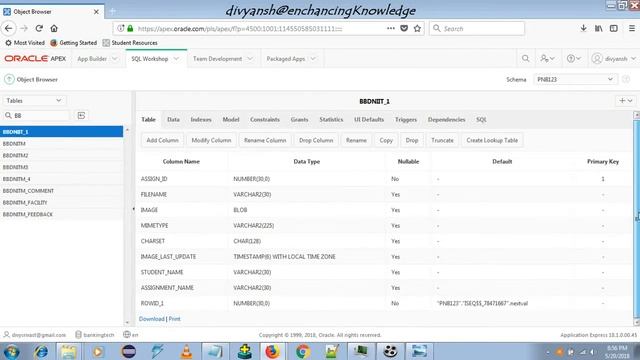Viewport: 640px width, 360px height.
Task: Switch to the Triggers tab
Action: point(406,120)
